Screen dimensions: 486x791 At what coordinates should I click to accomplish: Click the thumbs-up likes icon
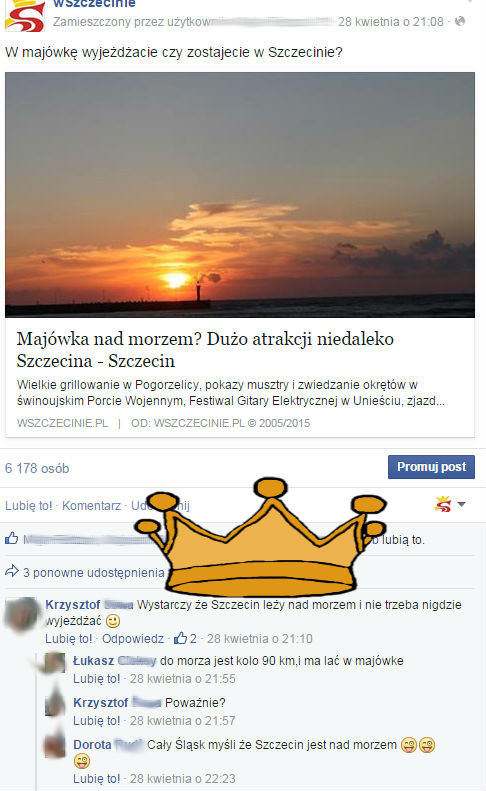tap(12, 538)
